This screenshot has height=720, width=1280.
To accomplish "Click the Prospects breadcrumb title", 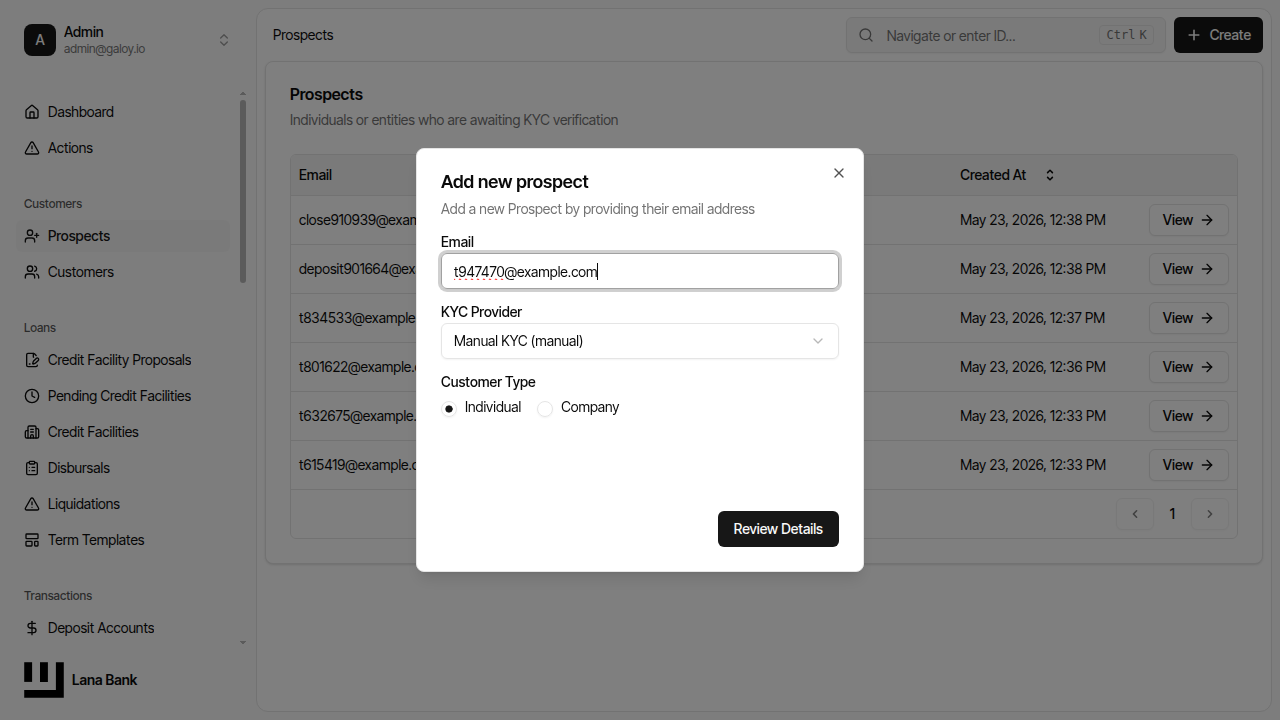I will click(x=303, y=35).
